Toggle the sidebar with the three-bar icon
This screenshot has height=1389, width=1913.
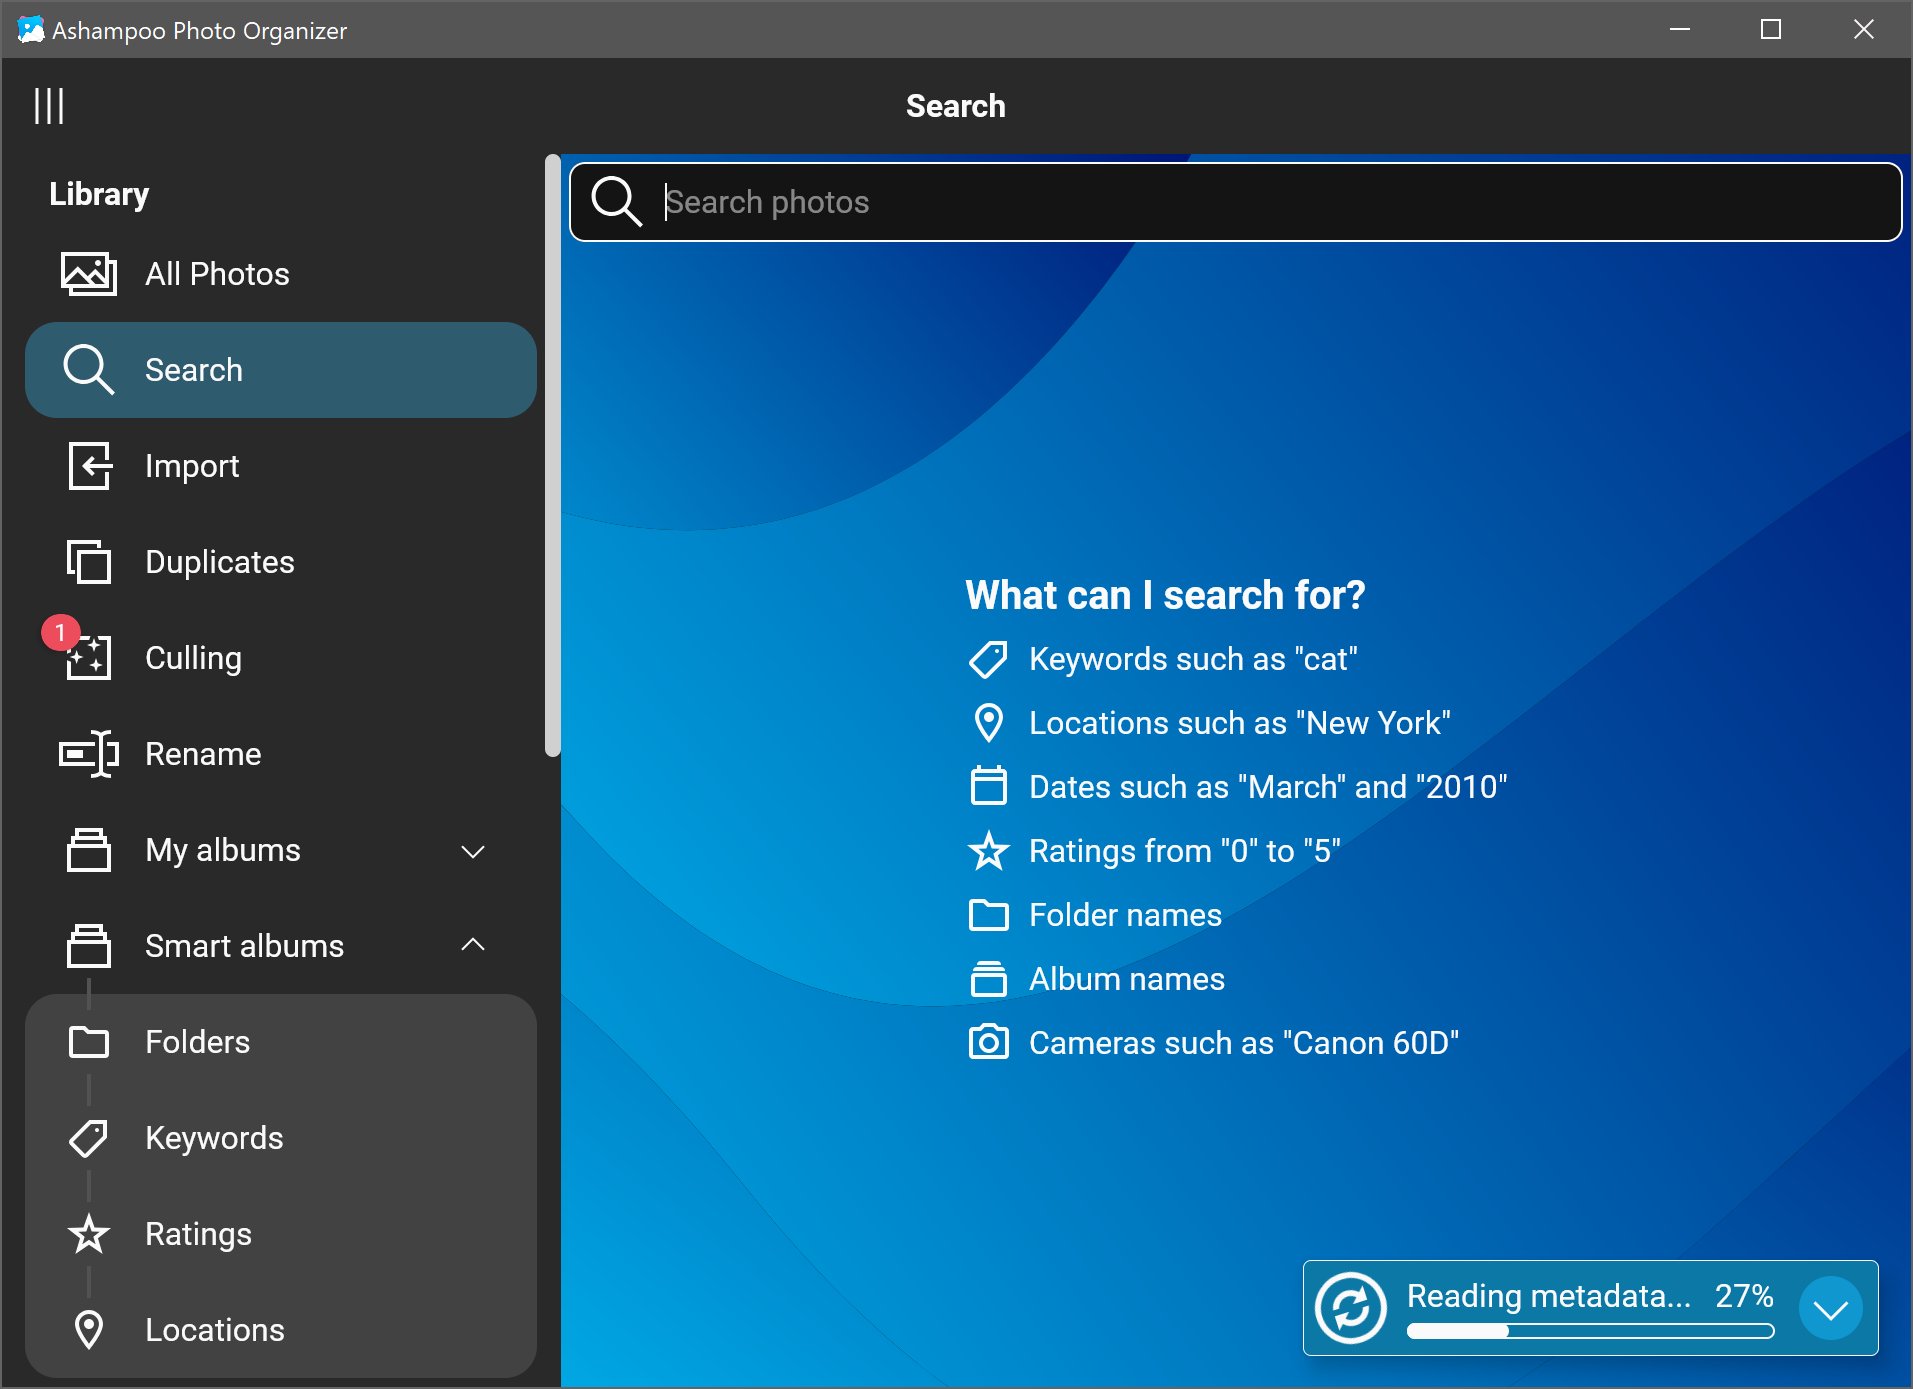pyautogui.click(x=49, y=106)
